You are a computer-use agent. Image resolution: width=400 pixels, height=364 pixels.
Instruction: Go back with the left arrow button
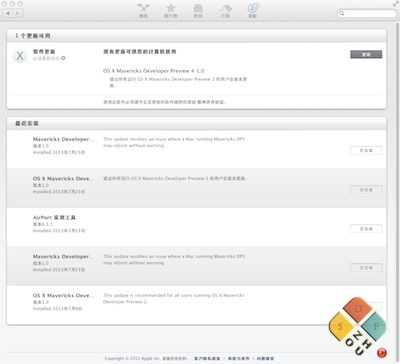tap(8, 13)
